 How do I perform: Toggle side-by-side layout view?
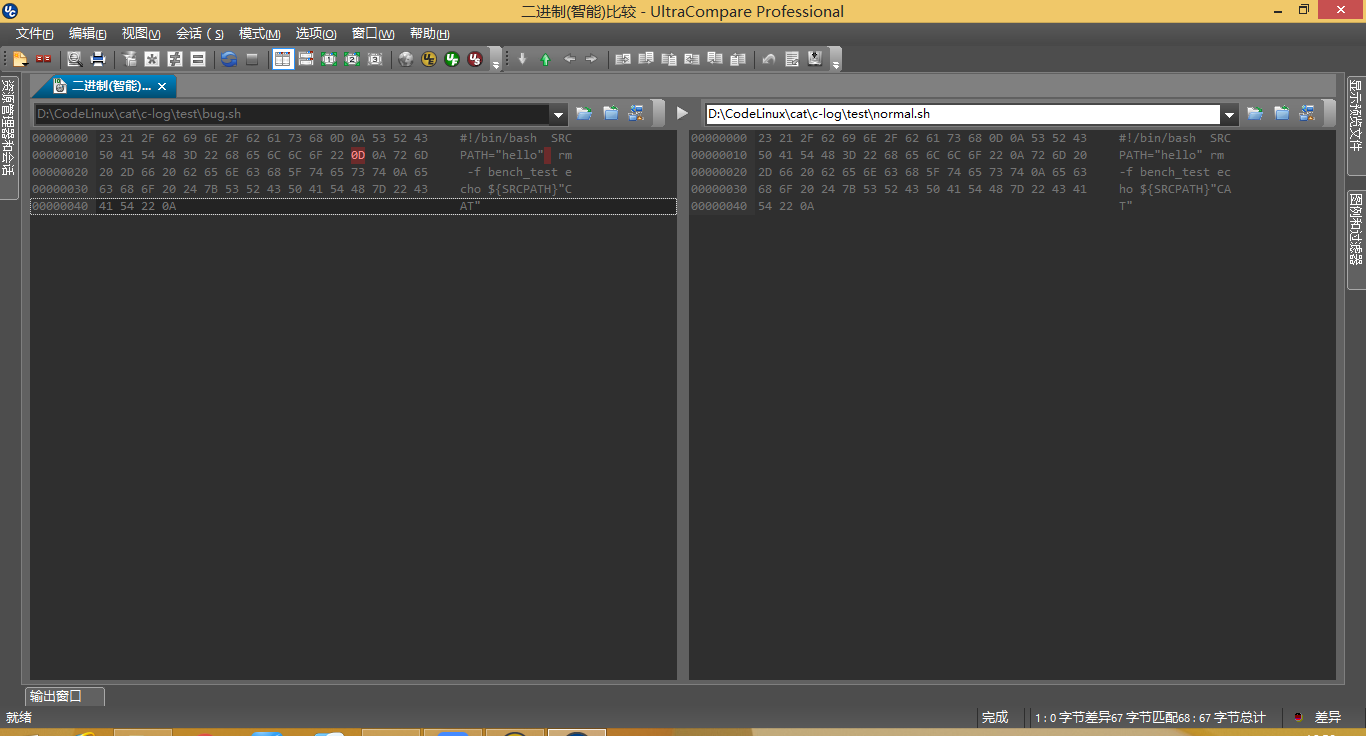pos(283,59)
